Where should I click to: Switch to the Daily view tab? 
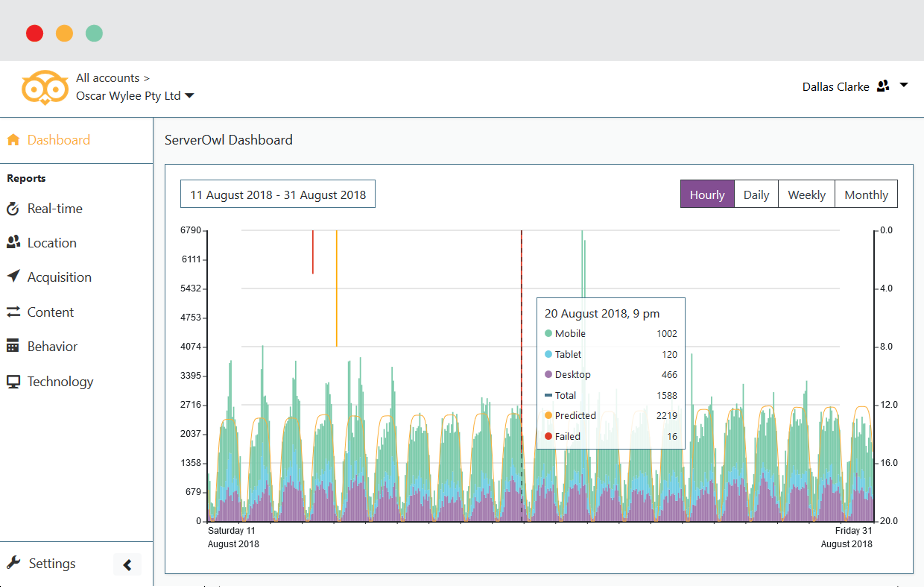click(x=755, y=194)
